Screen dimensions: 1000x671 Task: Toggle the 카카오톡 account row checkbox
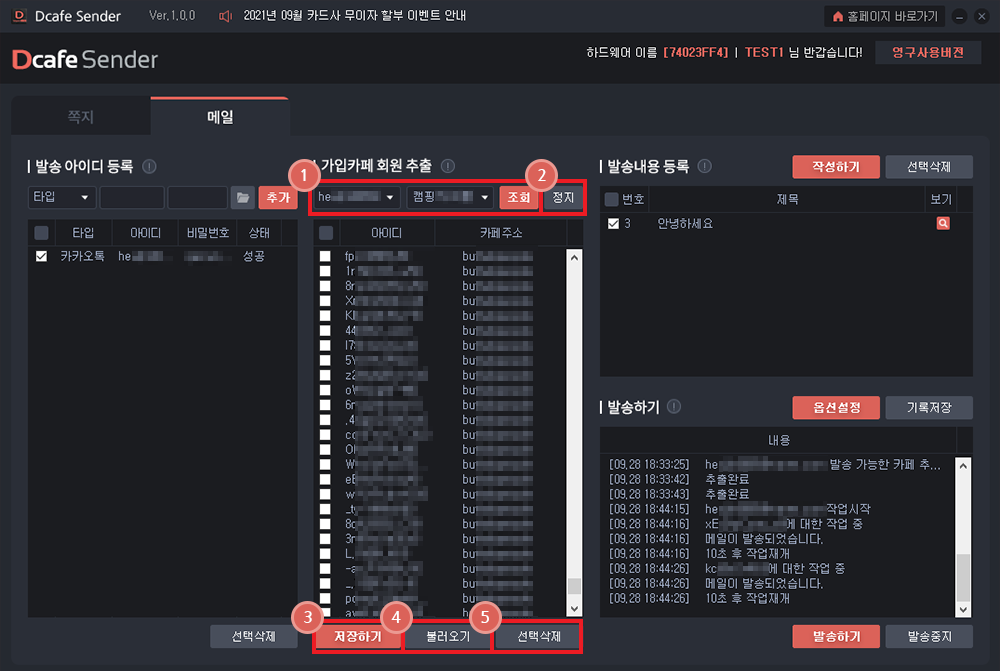41,256
